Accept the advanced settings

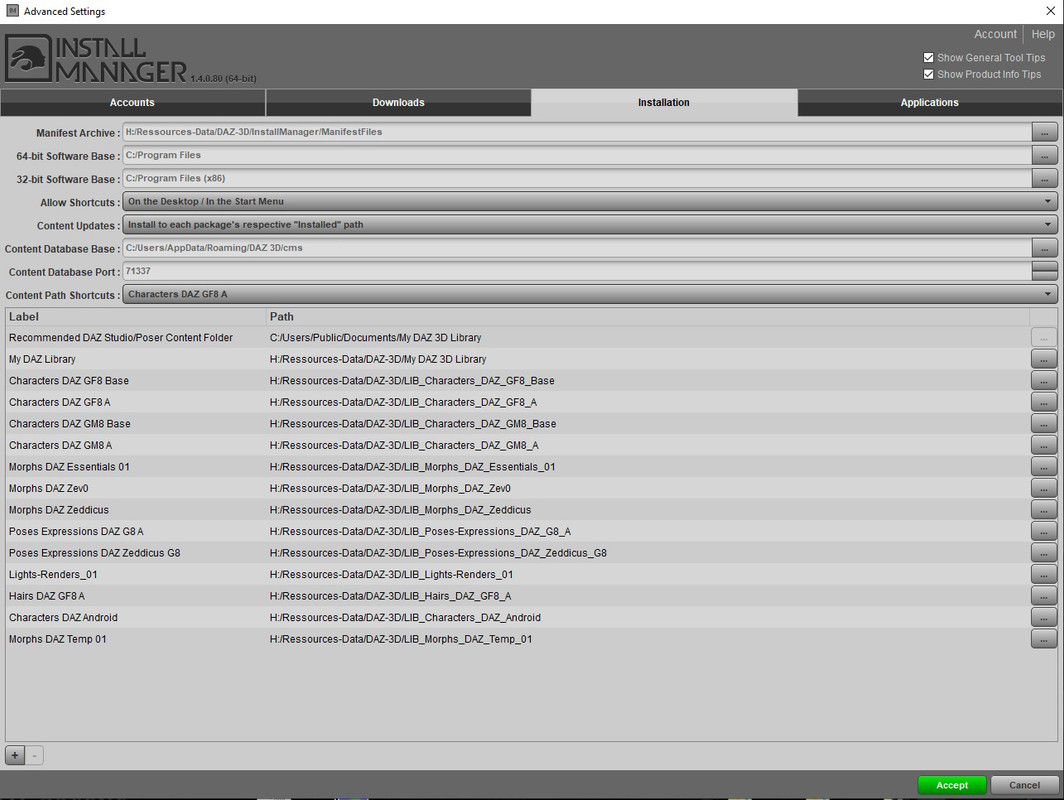pyautogui.click(x=952, y=785)
